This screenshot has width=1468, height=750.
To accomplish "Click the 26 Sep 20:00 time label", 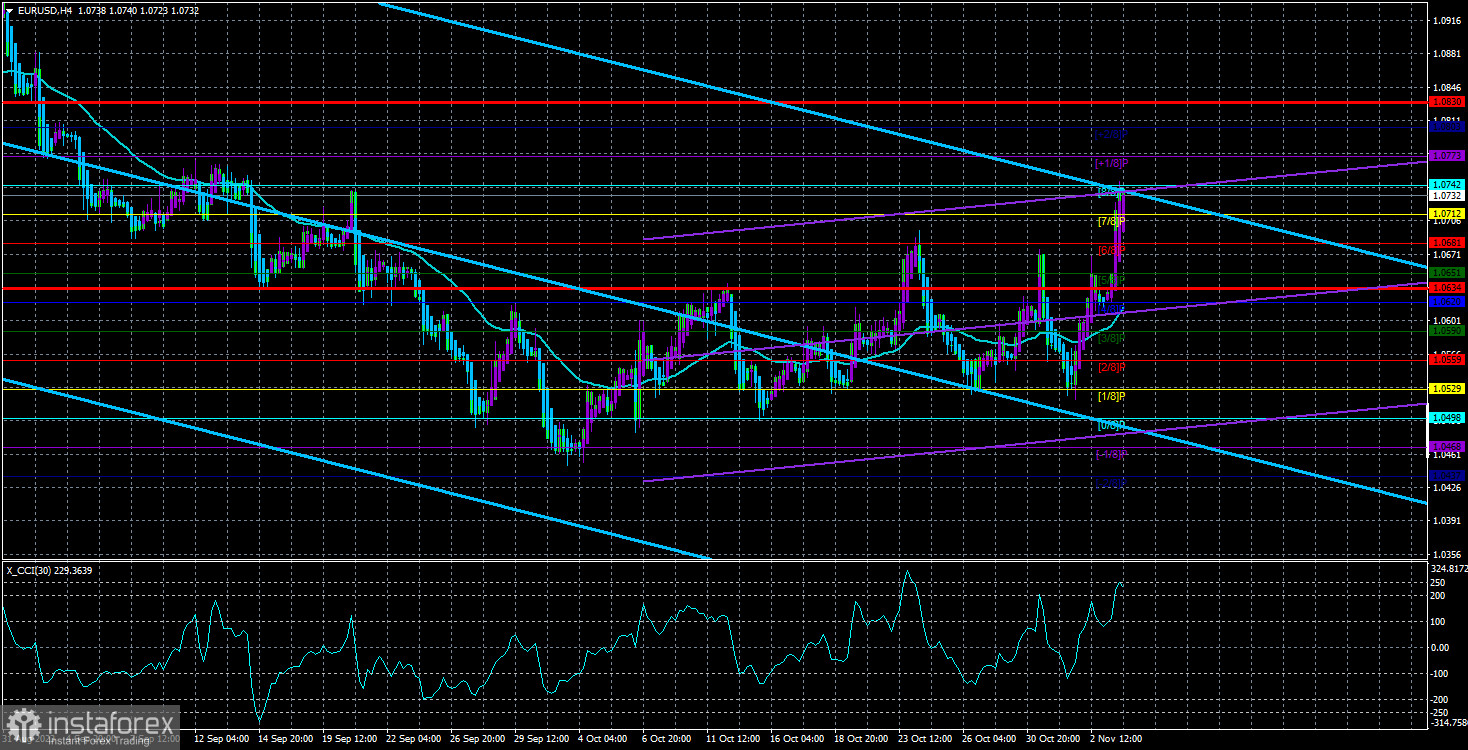I will tap(477, 739).
